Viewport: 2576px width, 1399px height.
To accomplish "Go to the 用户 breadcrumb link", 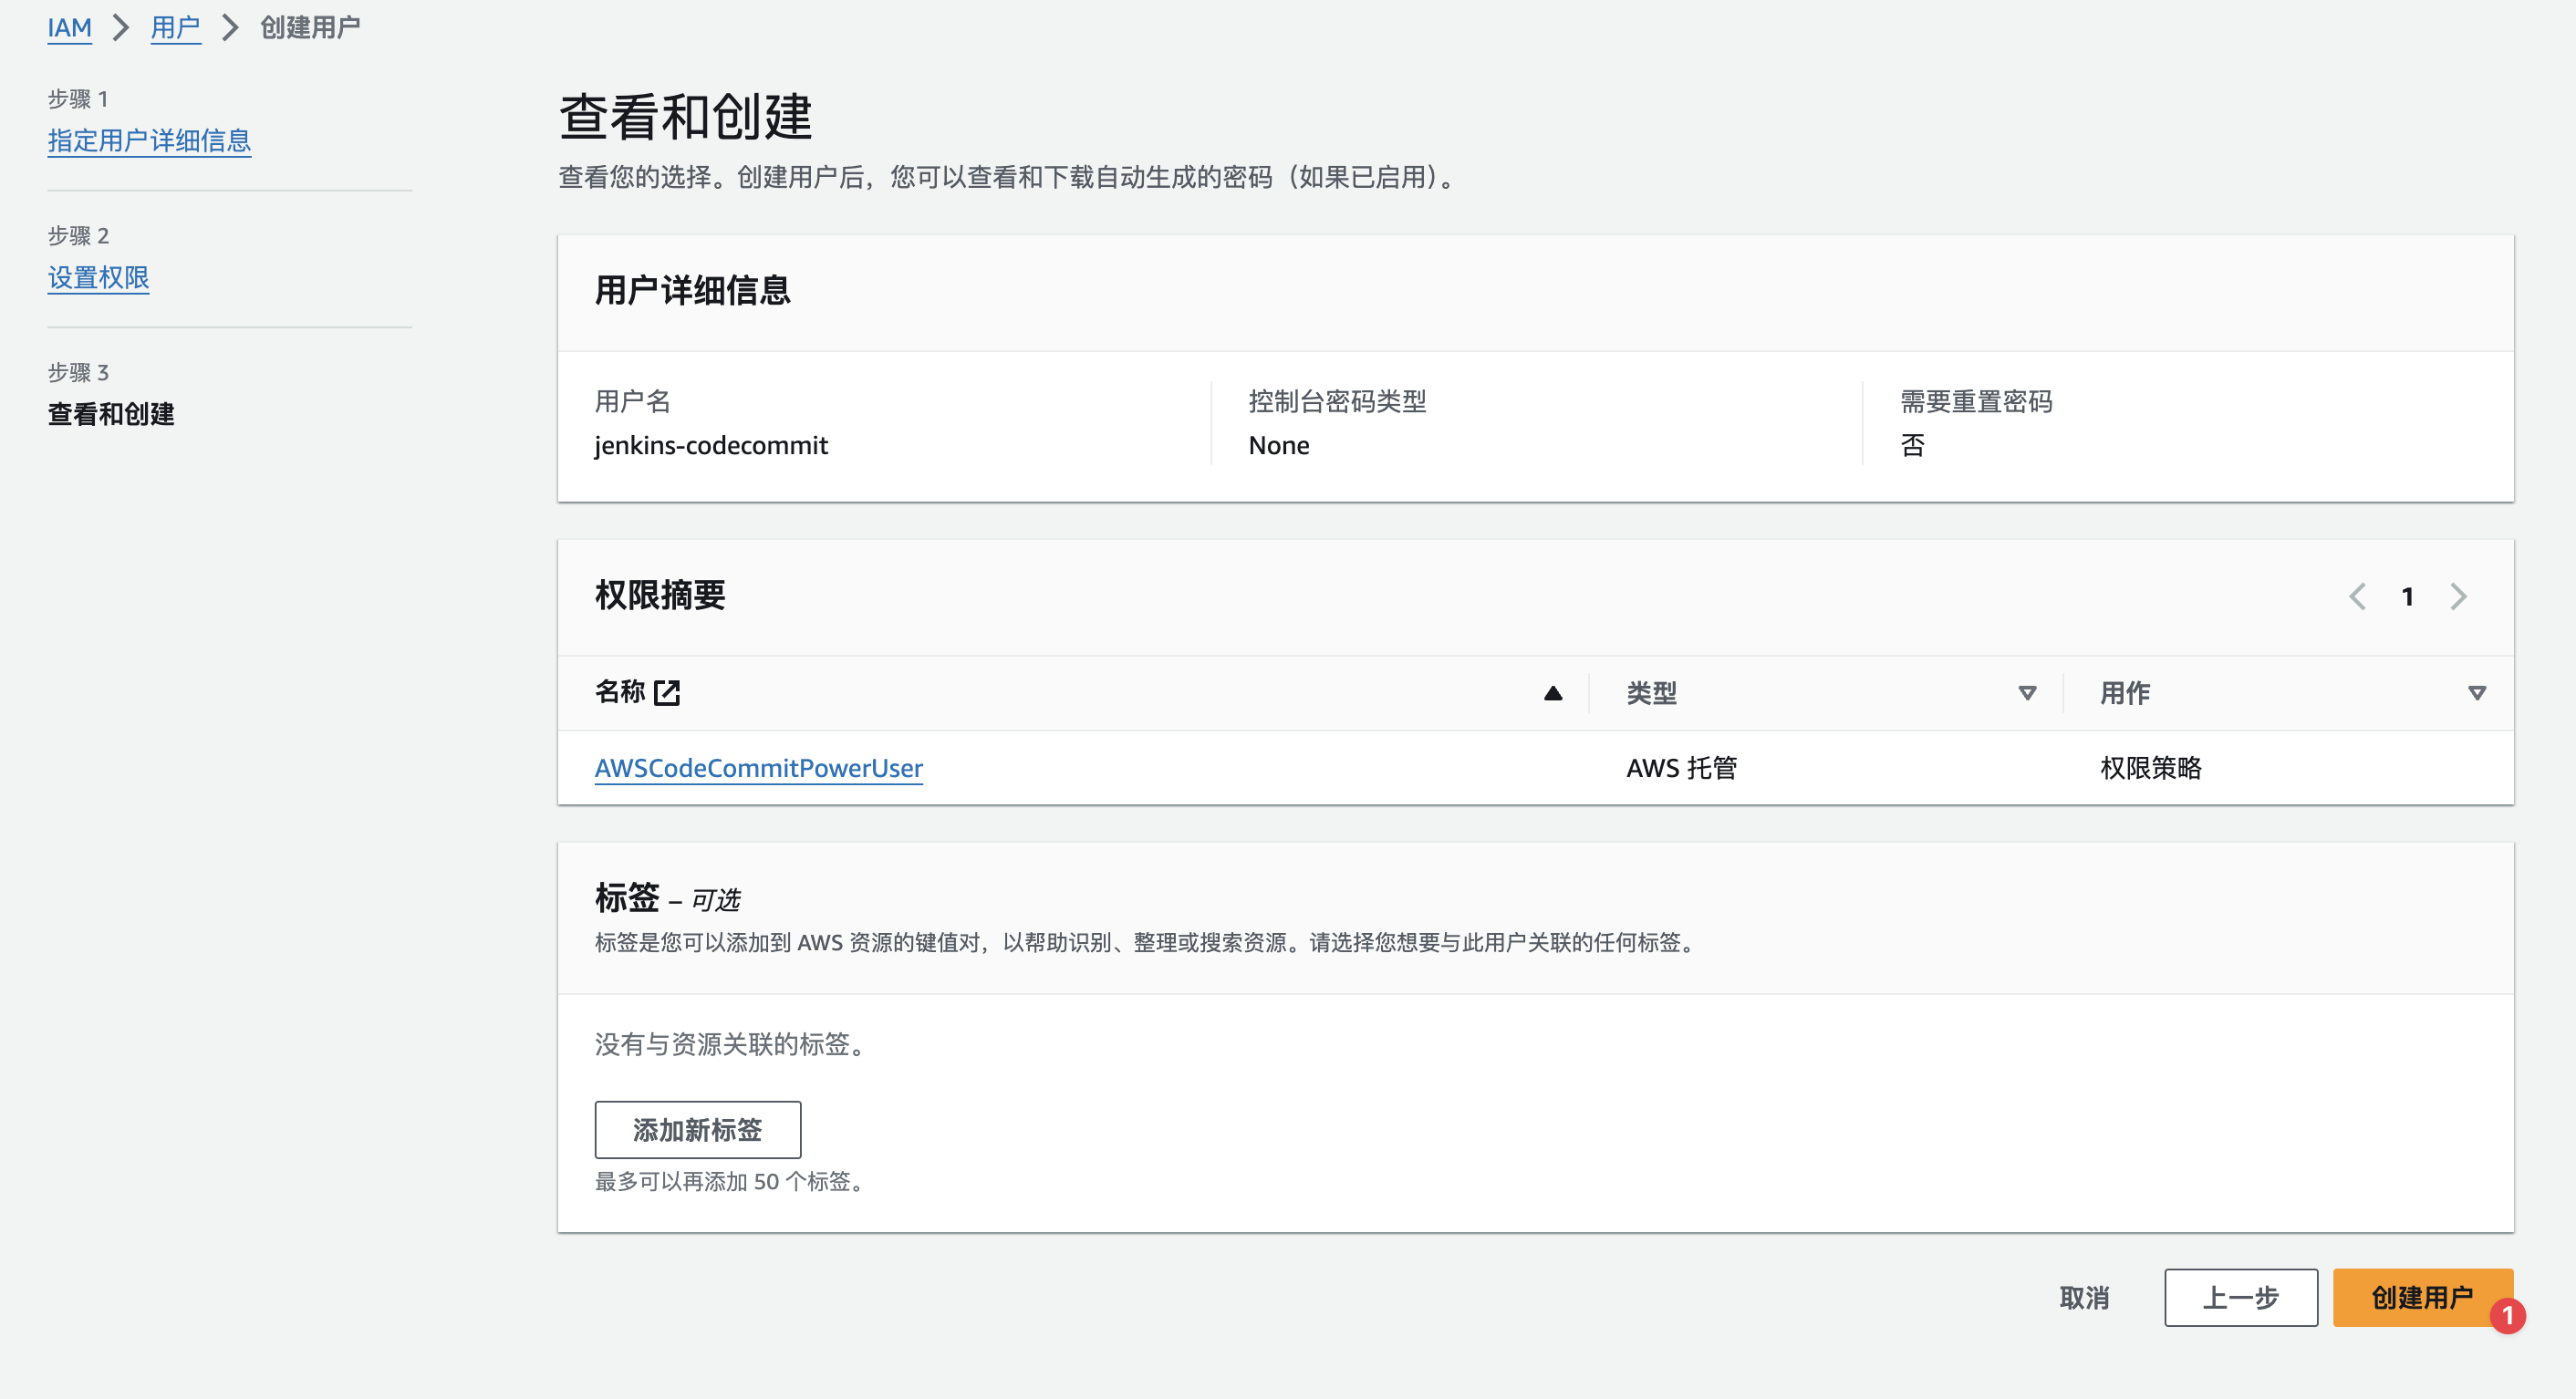I will 175,27.
